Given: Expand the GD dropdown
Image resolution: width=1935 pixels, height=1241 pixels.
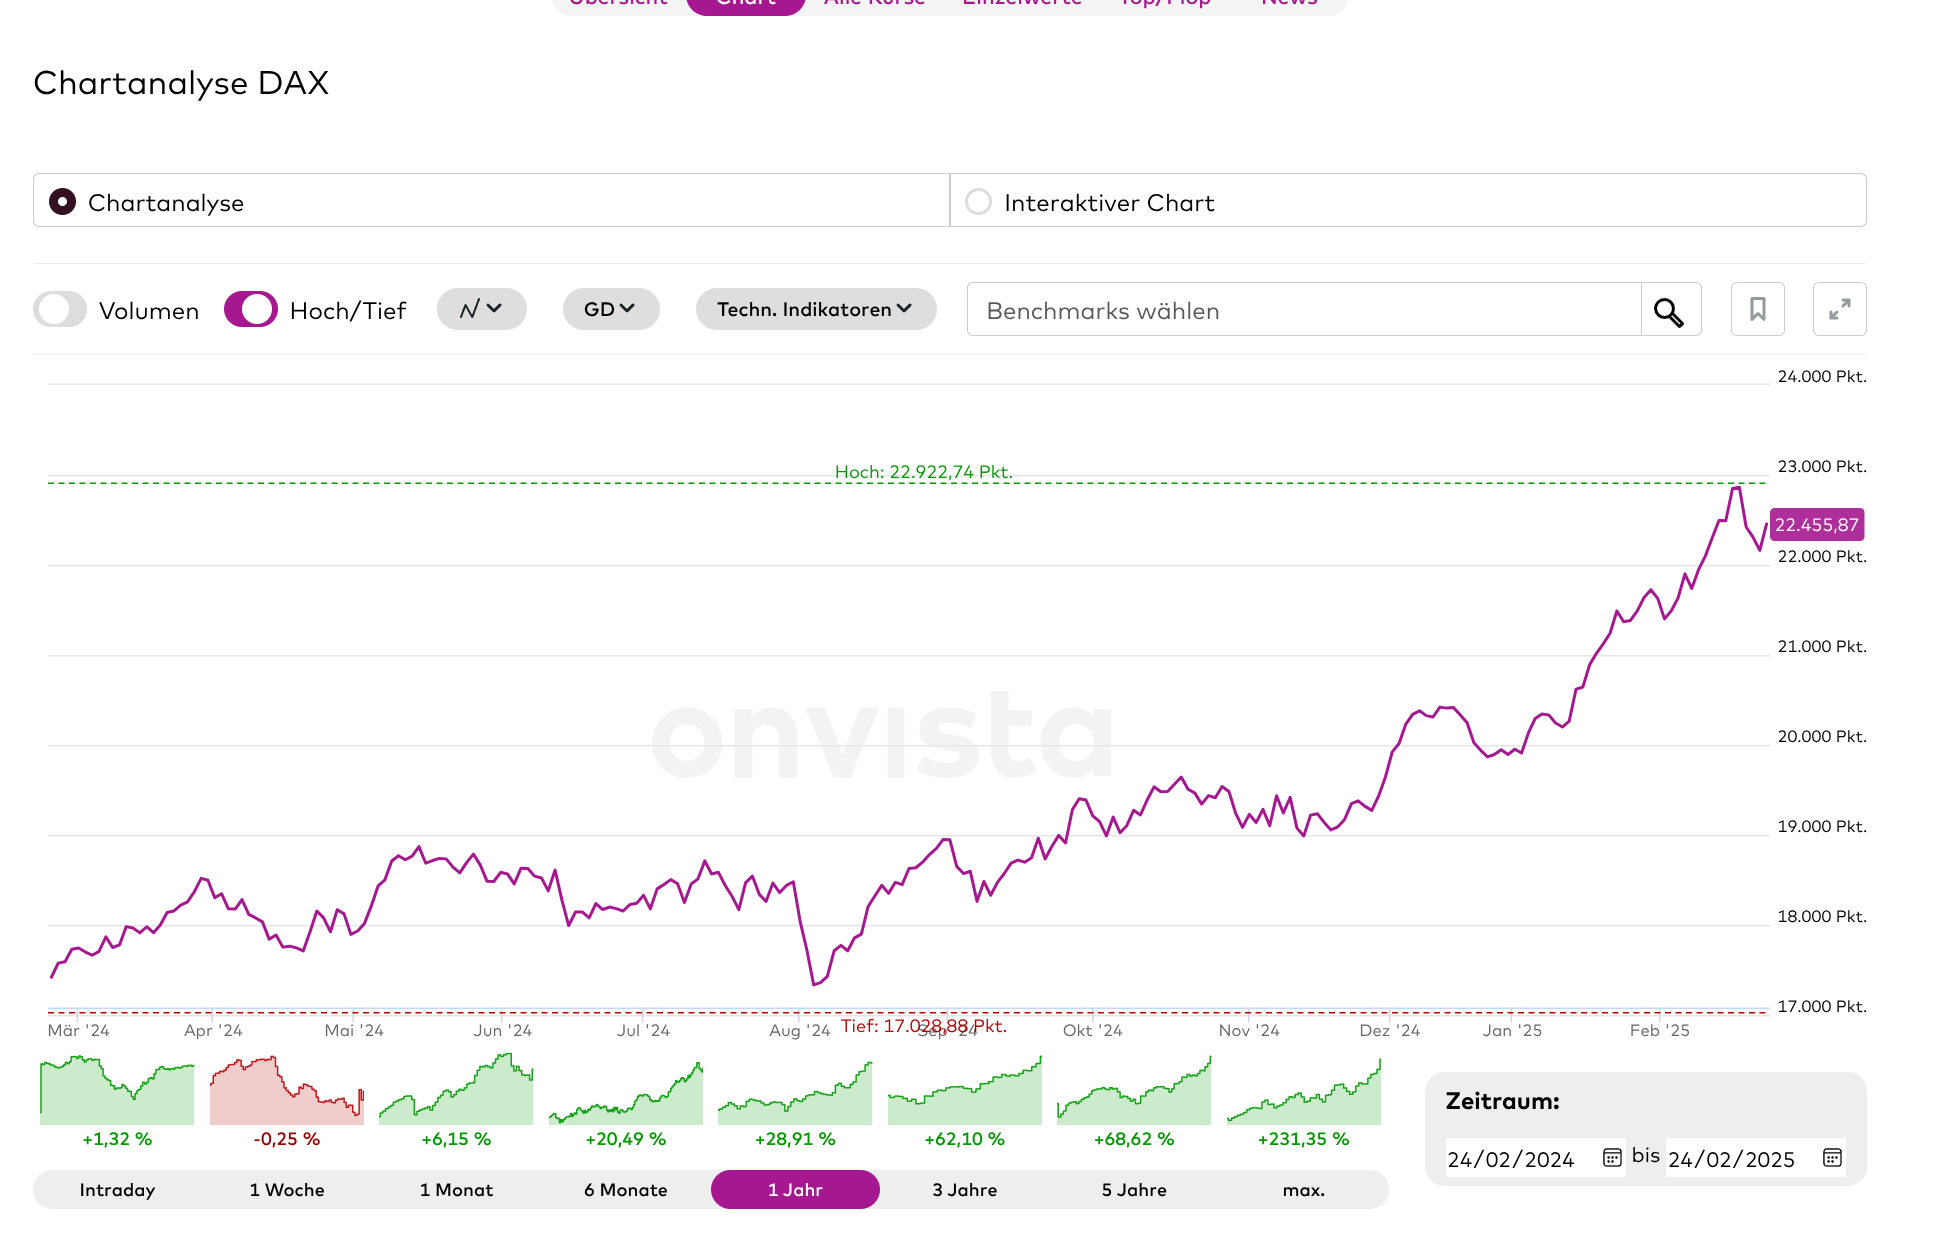Looking at the screenshot, I should tap(610, 310).
